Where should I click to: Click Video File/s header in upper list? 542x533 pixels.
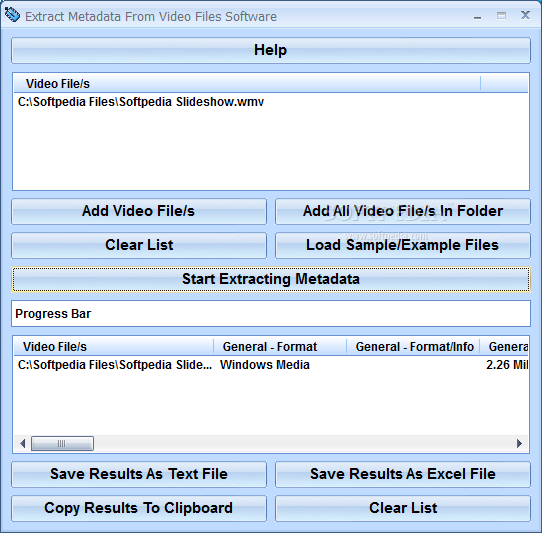coord(247,84)
